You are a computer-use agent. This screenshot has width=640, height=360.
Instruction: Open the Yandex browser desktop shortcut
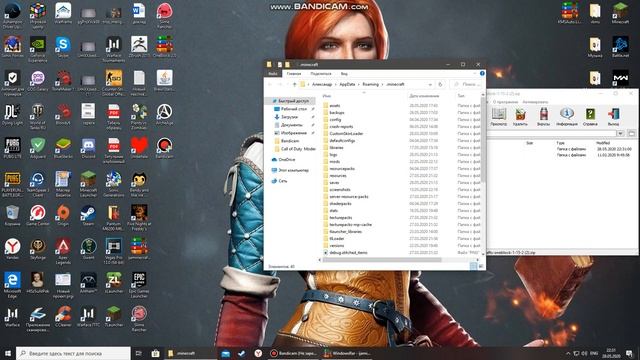click(x=12, y=248)
